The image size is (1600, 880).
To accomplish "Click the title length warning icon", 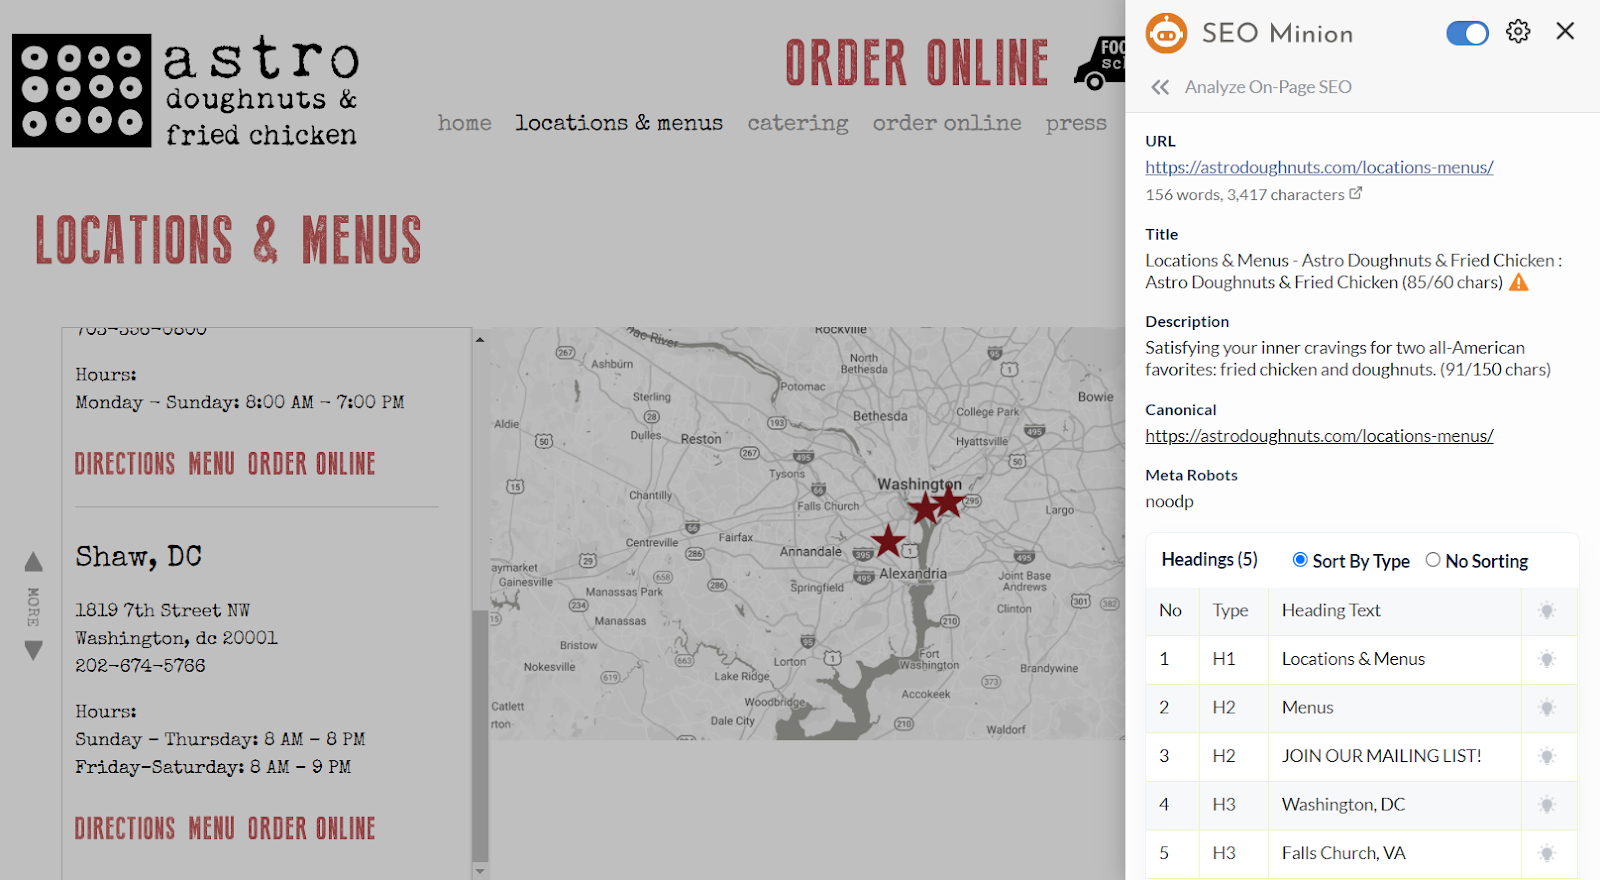I will [x=1519, y=282].
